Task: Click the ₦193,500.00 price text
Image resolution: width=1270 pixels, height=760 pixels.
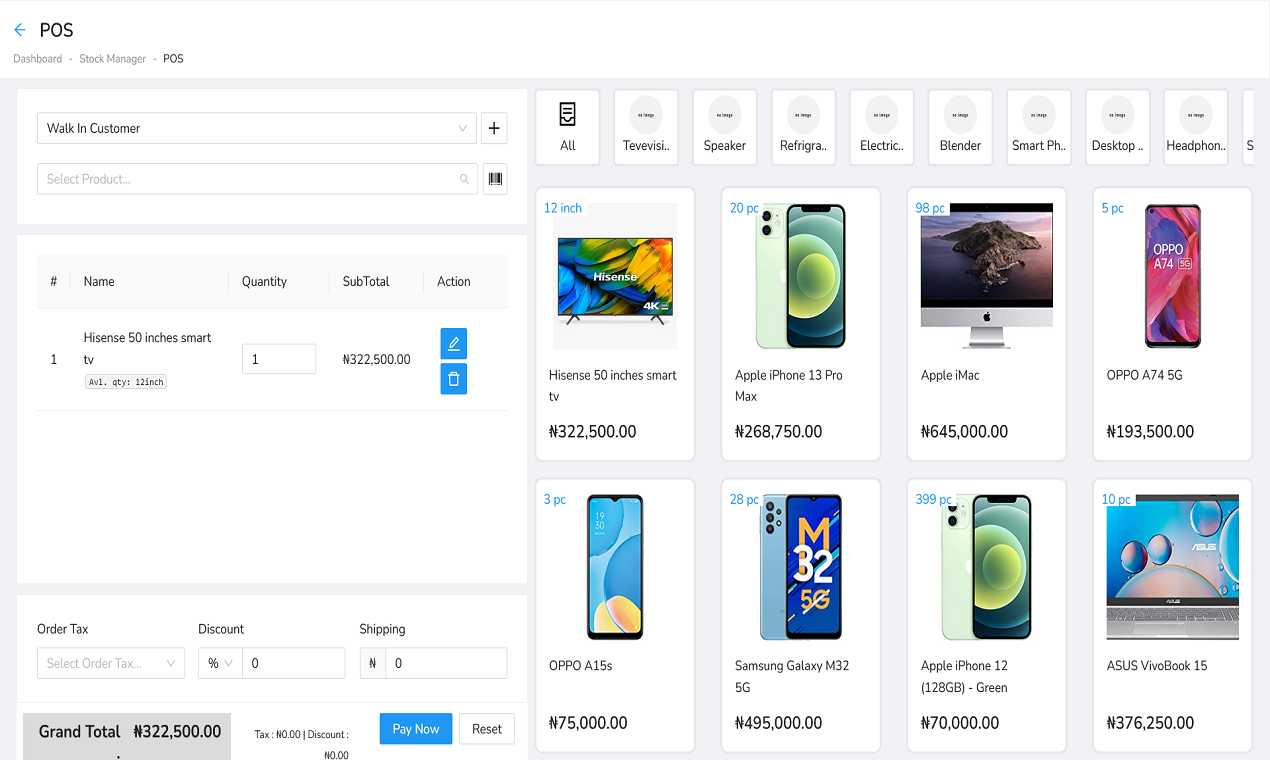Action: point(1150,432)
